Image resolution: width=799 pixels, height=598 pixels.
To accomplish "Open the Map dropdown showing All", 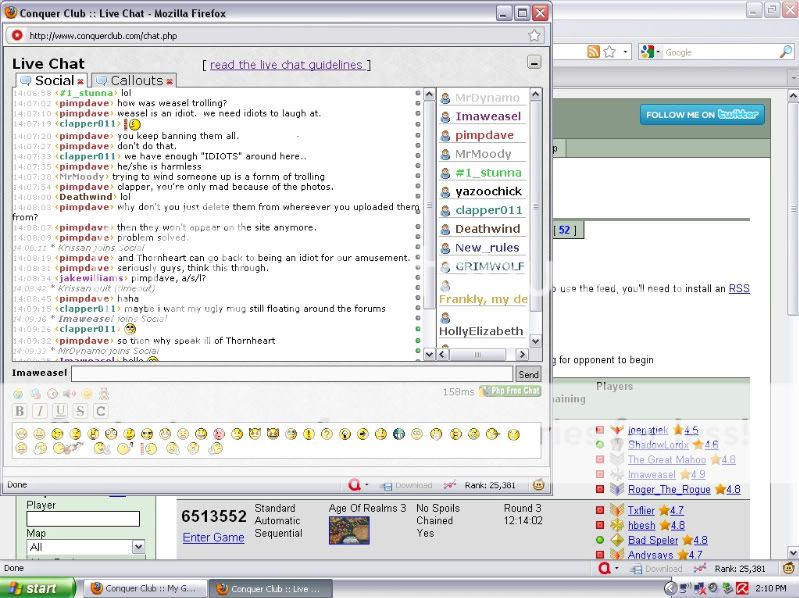I will click(x=138, y=547).
